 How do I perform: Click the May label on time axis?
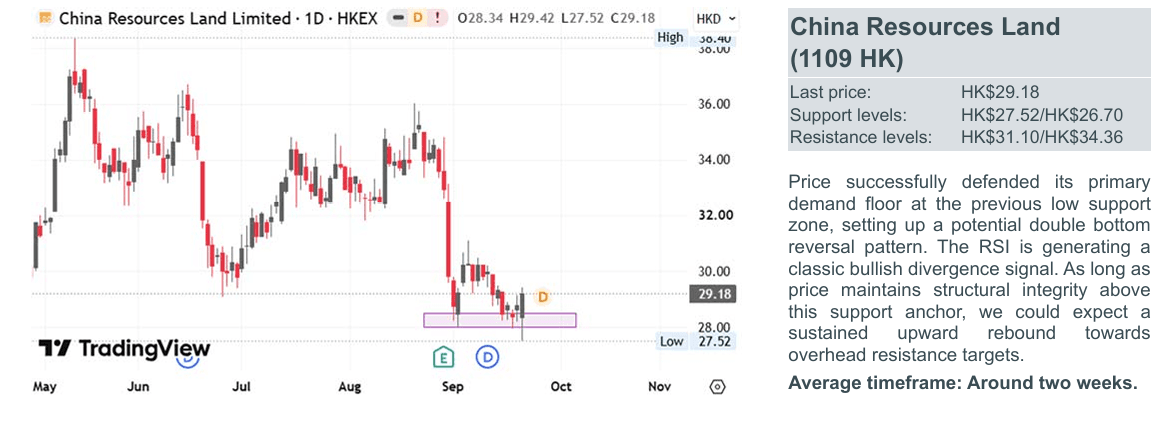point(45,387)
